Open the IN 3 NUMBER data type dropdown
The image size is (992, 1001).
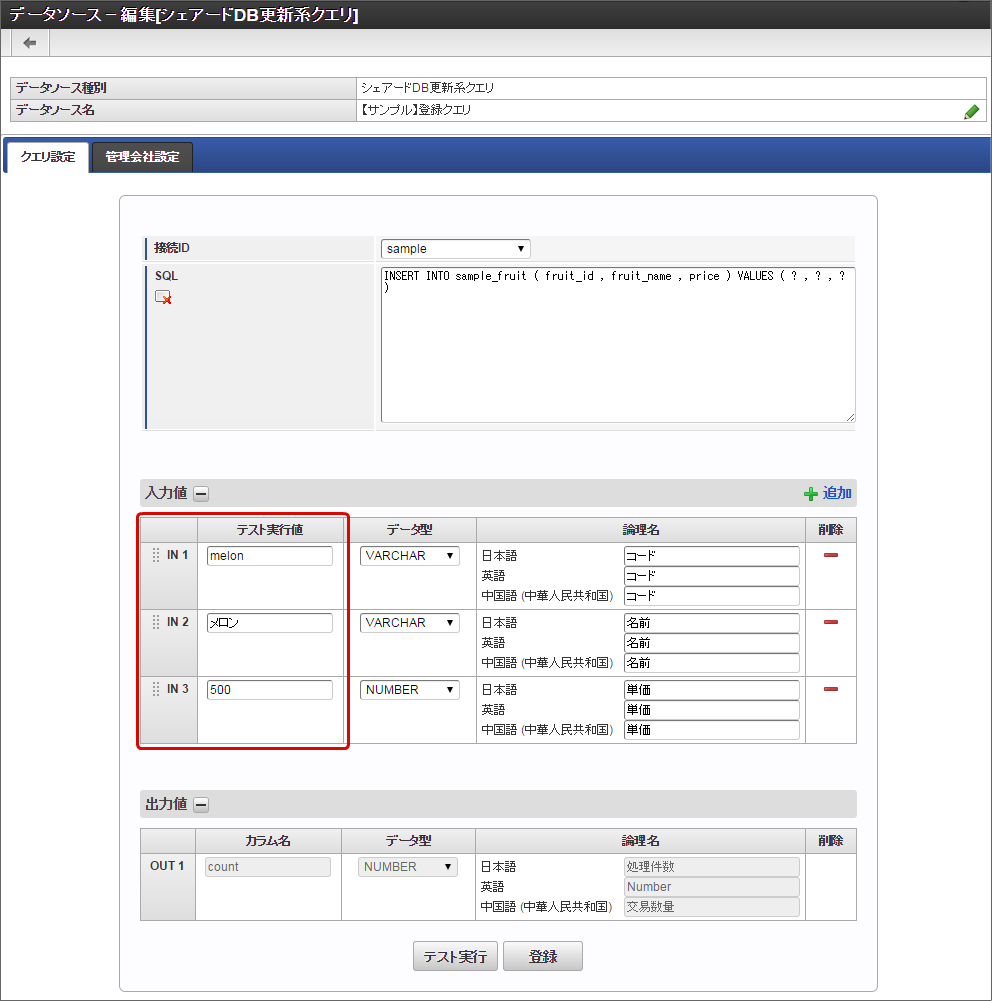pos(410,690)
